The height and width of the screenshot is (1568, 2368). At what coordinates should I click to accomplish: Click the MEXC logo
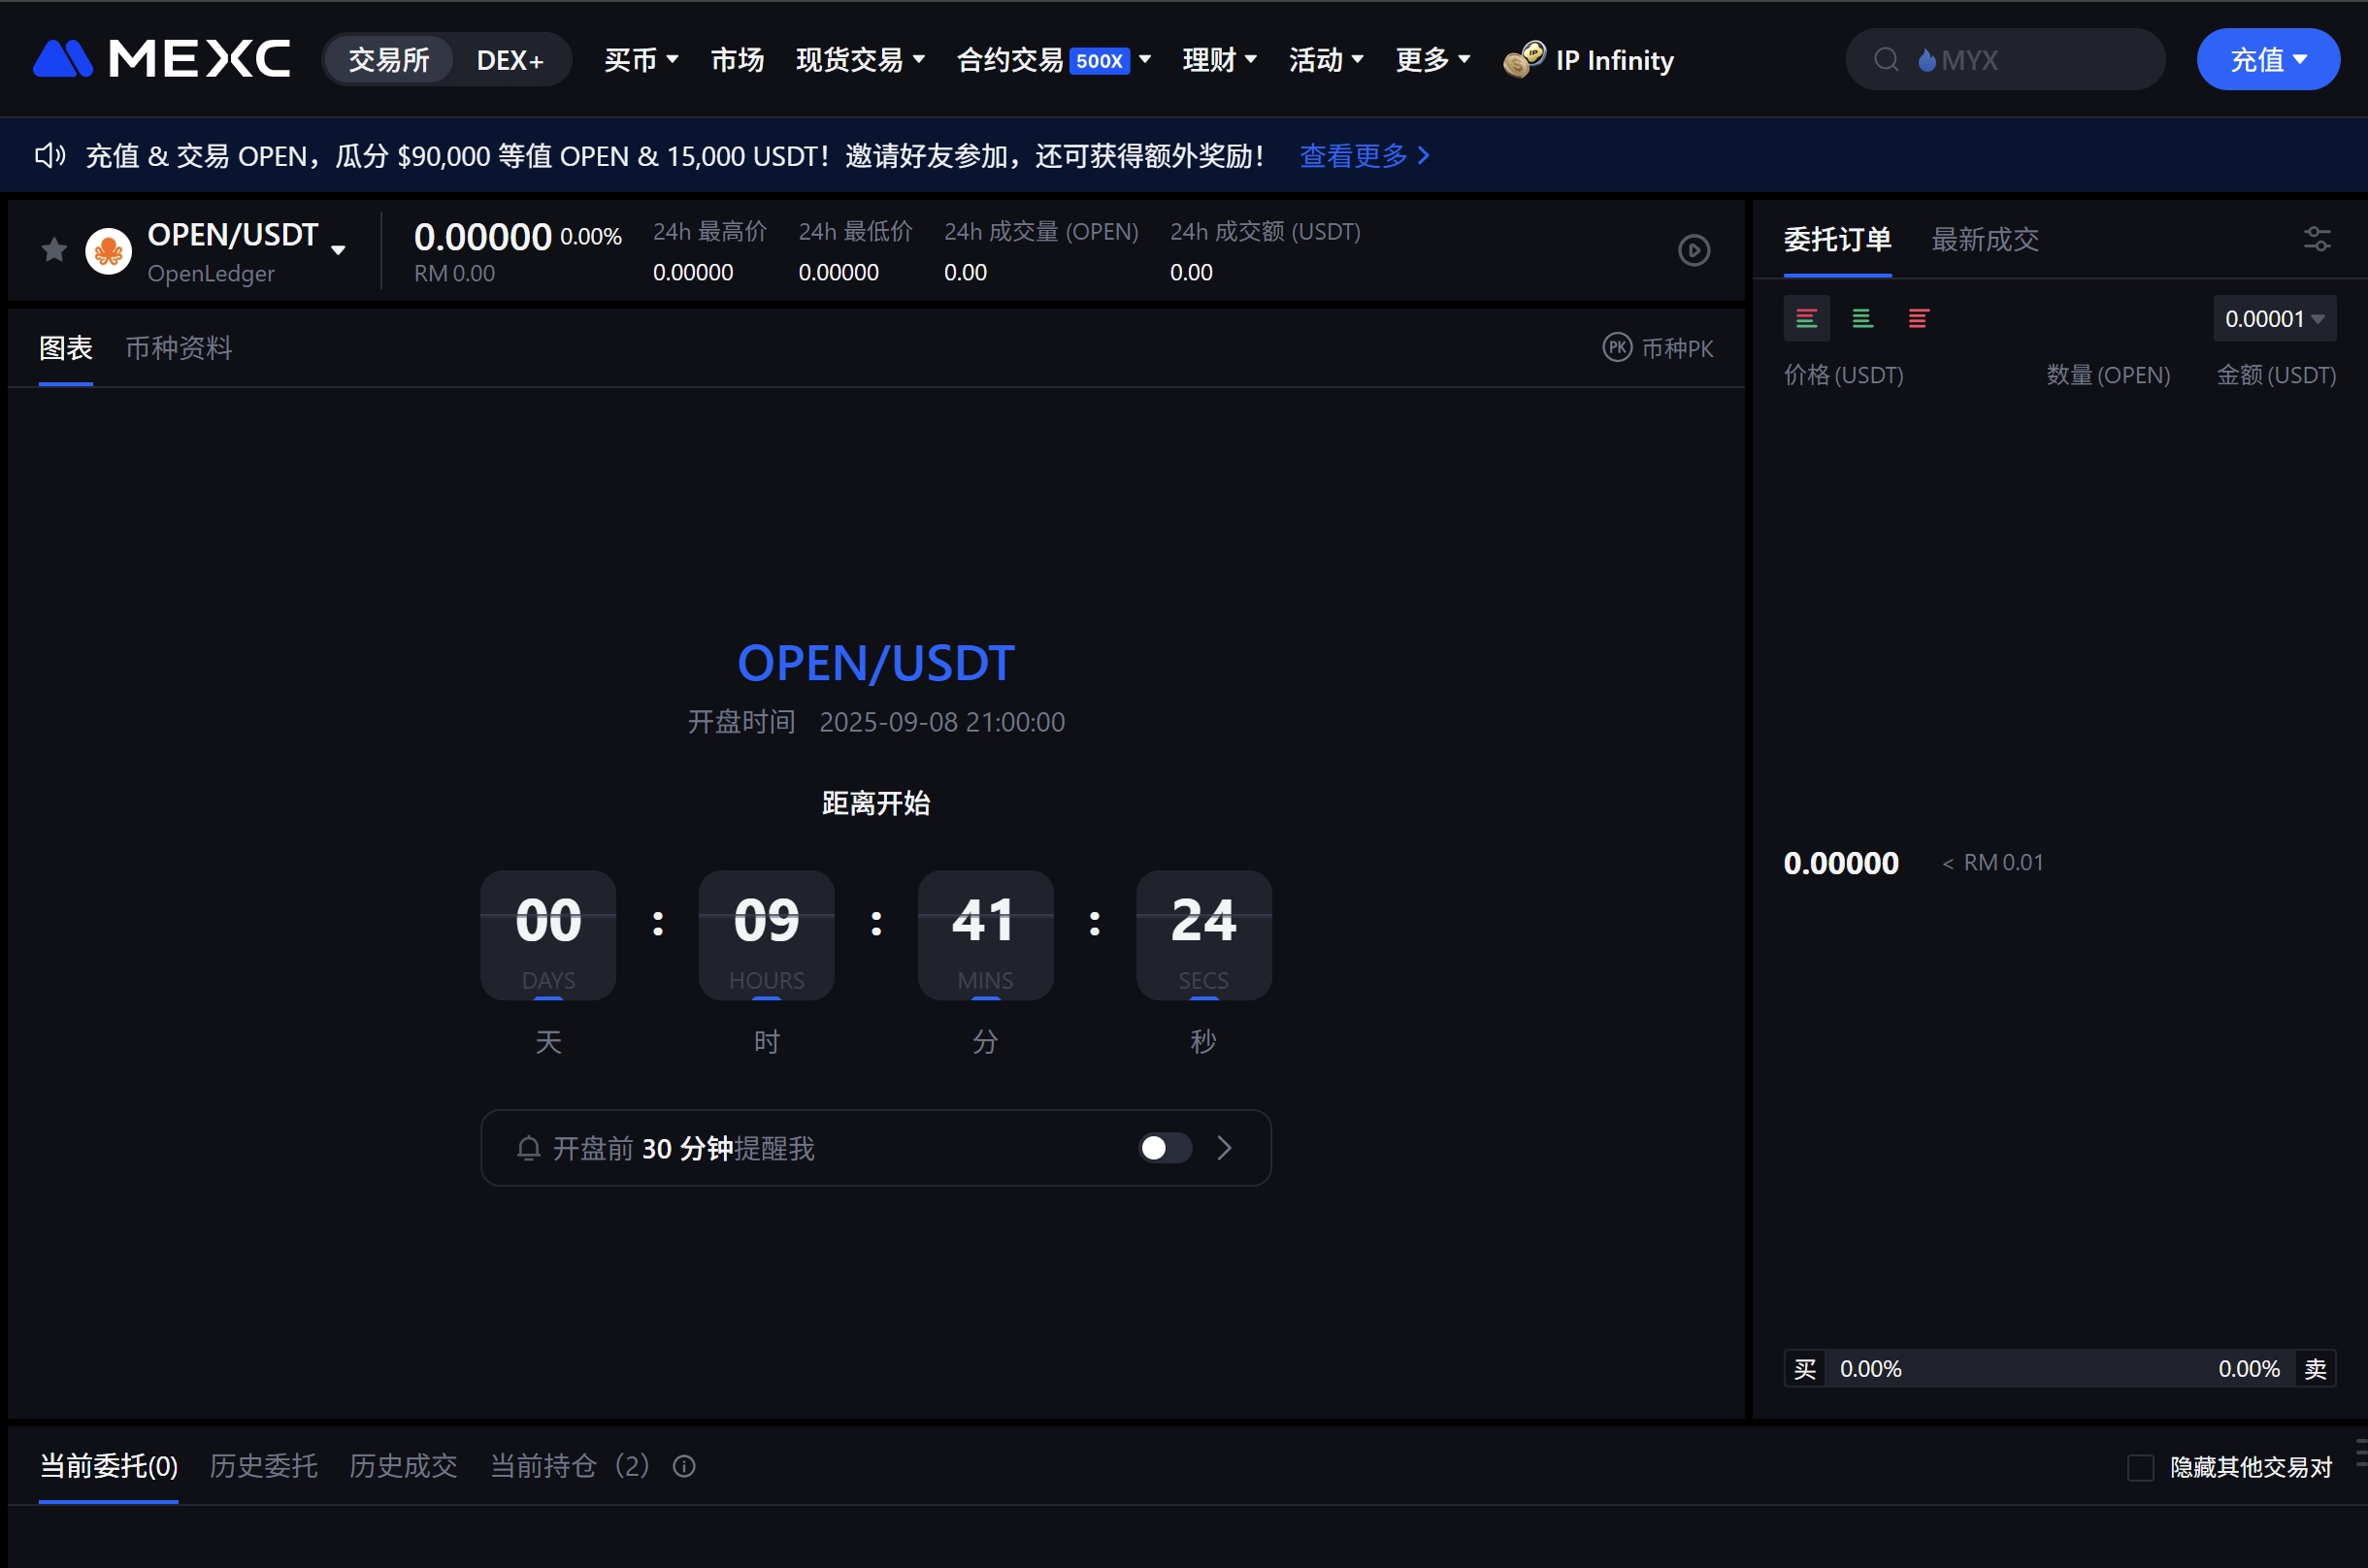[162, 59]
